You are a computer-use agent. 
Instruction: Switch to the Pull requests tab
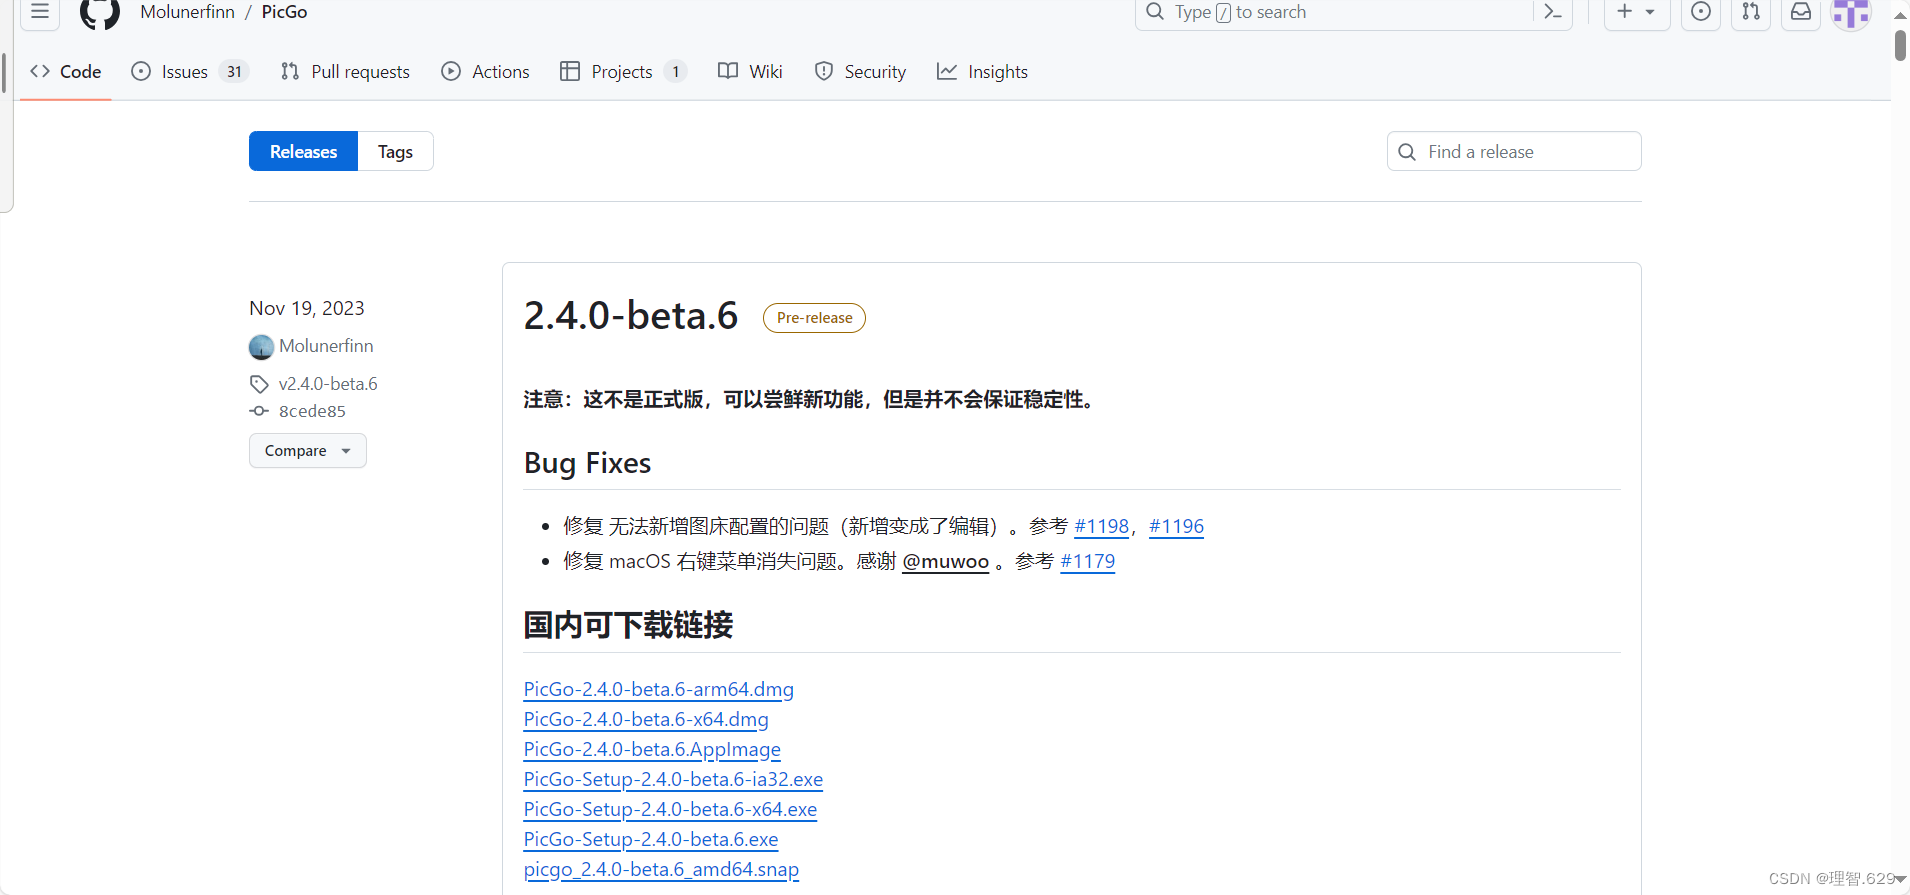point(346,71)
